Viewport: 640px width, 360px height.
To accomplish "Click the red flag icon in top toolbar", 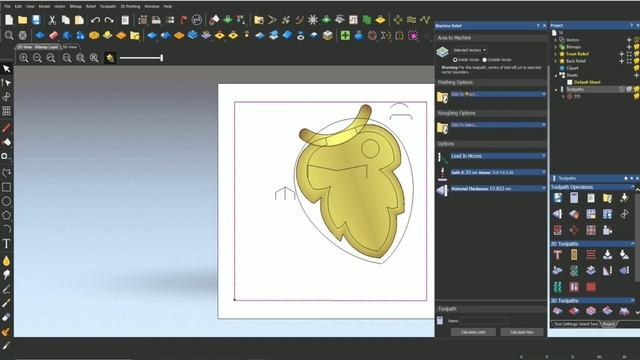I will [183, 20].
